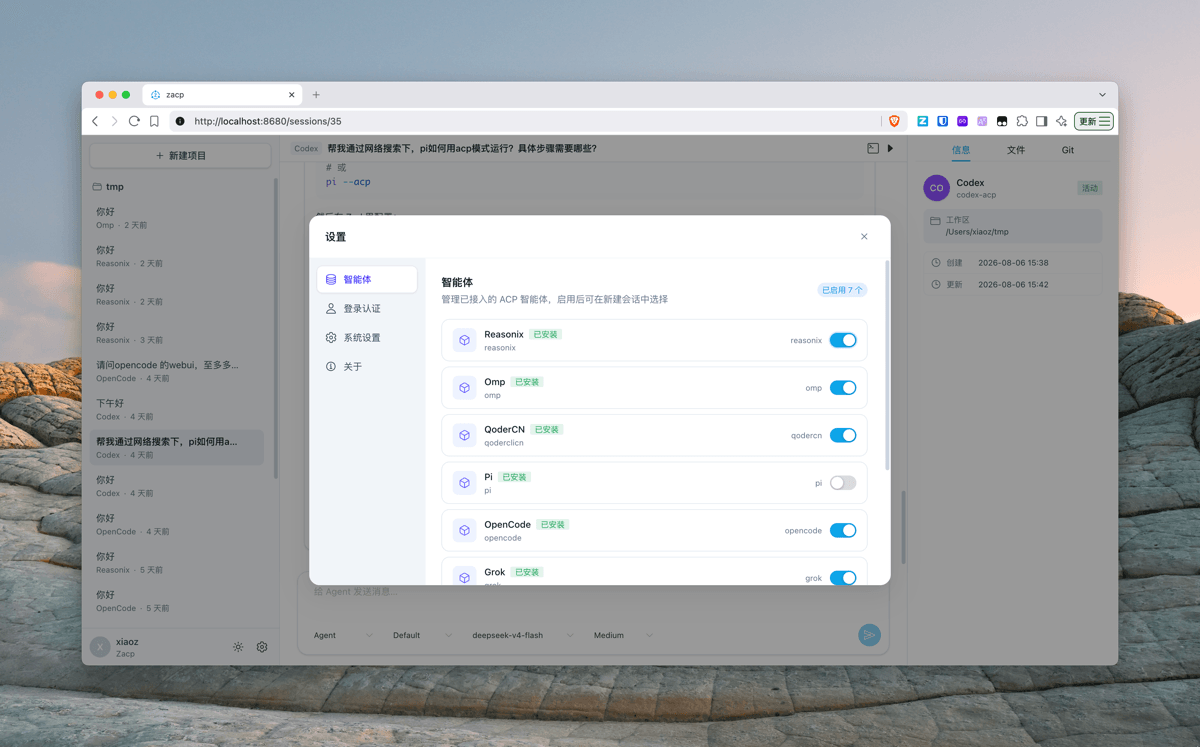Reload the browser page

134,121
